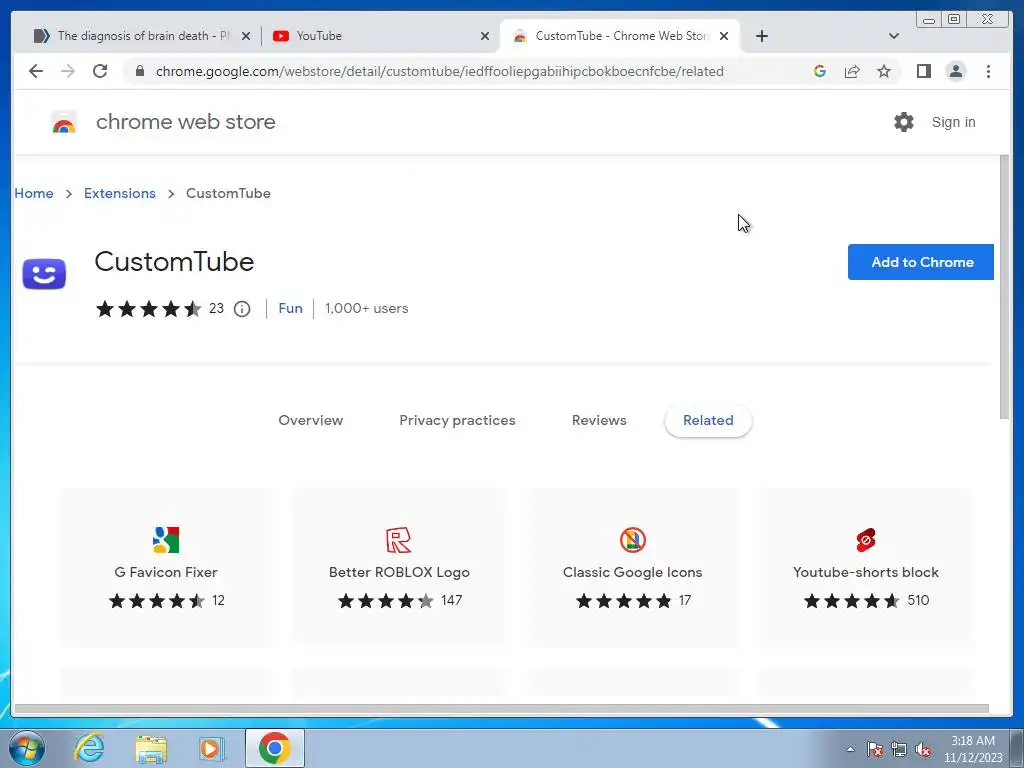Click the horizontal page scrollbar
The height and width of the screenshot is (768, 1024).
(x=502, y=709)
